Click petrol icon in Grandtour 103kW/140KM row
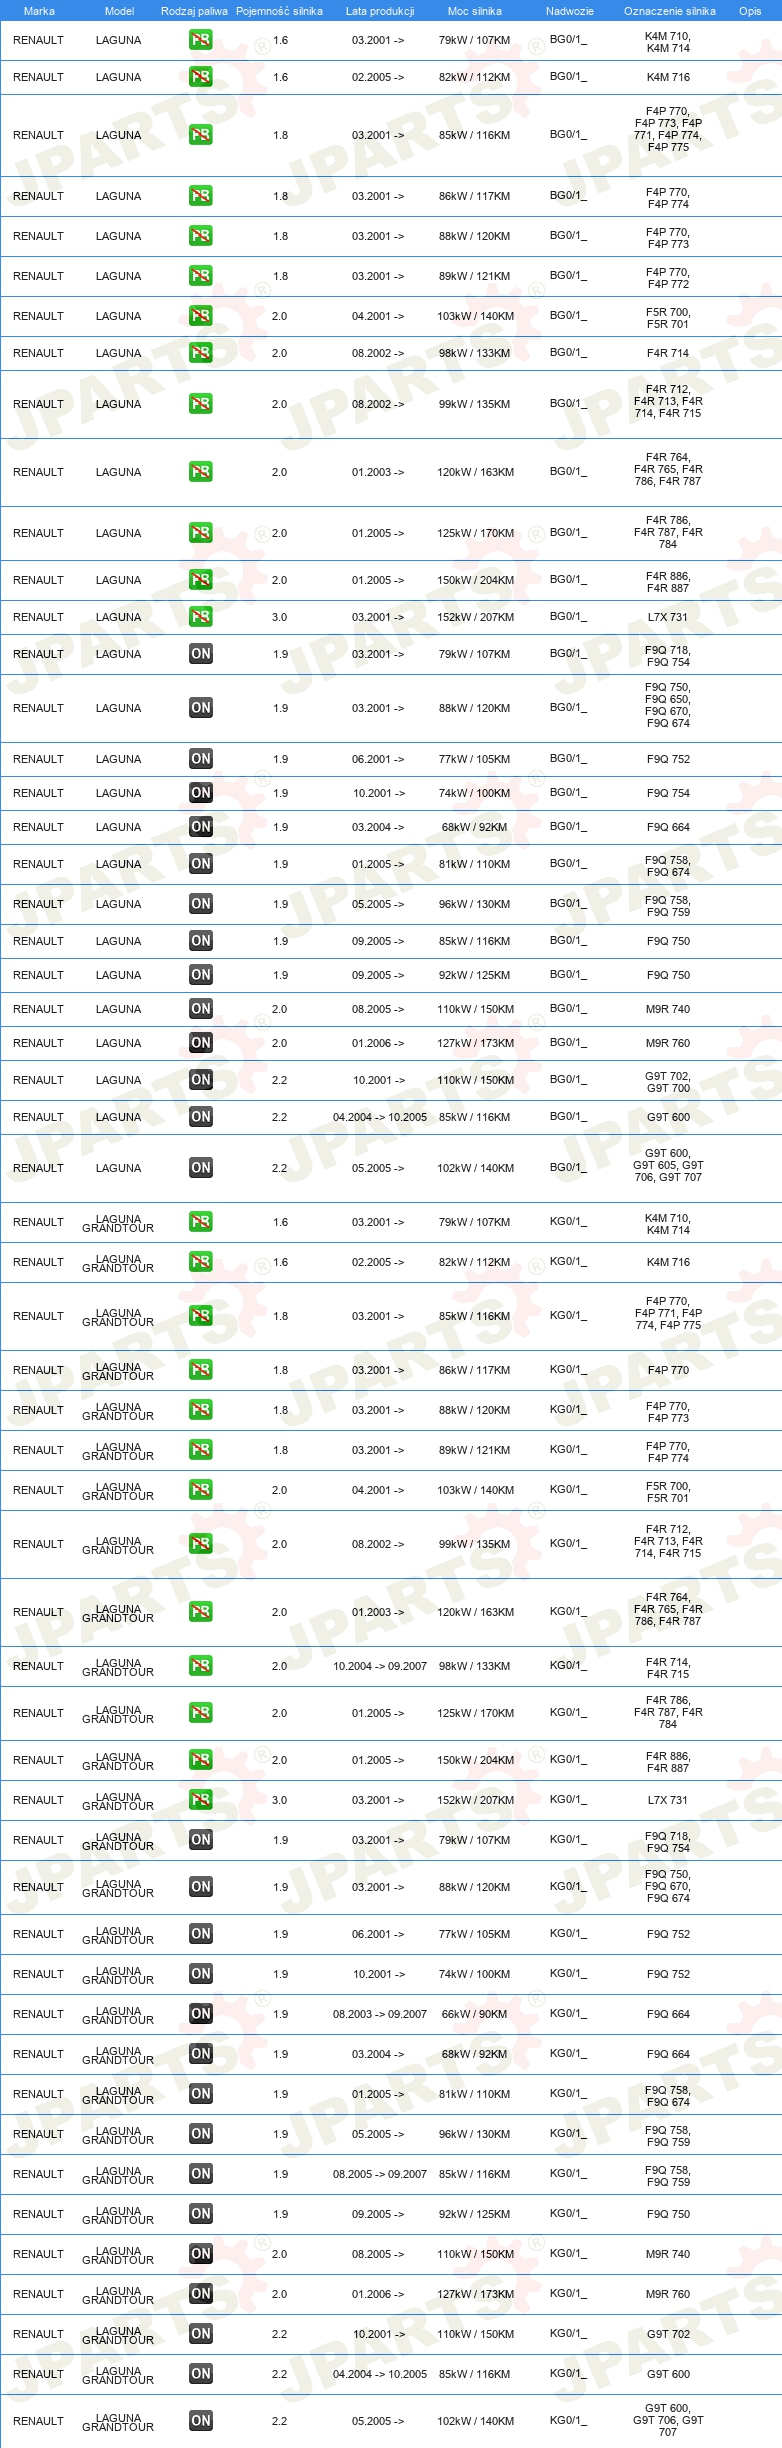 point(200,1490)
